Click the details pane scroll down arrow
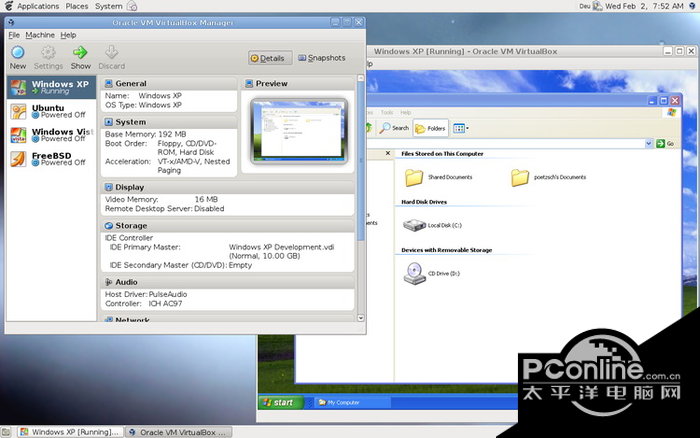Screen dimensions: 700x438 tap(361, 318)
